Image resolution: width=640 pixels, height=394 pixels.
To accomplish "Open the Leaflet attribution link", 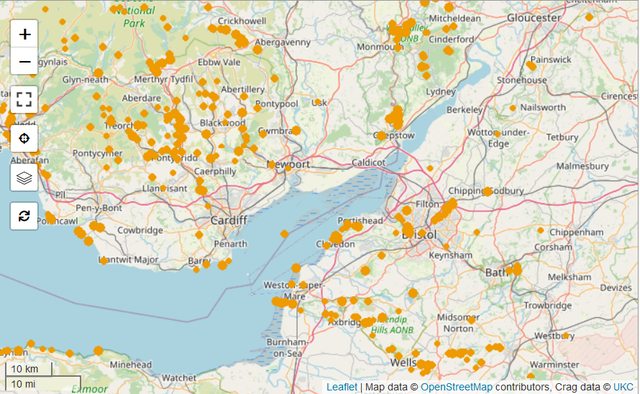I will click(342, 387).
